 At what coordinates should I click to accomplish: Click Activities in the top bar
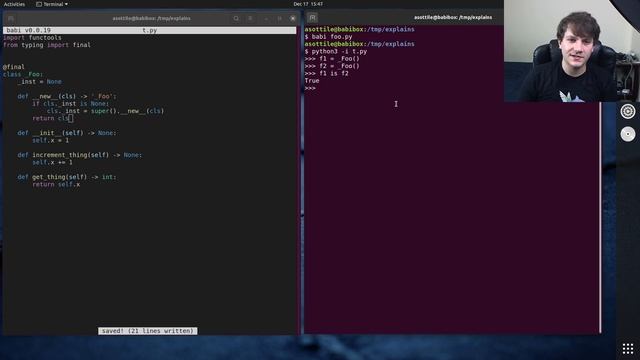[x=14, y=4]
